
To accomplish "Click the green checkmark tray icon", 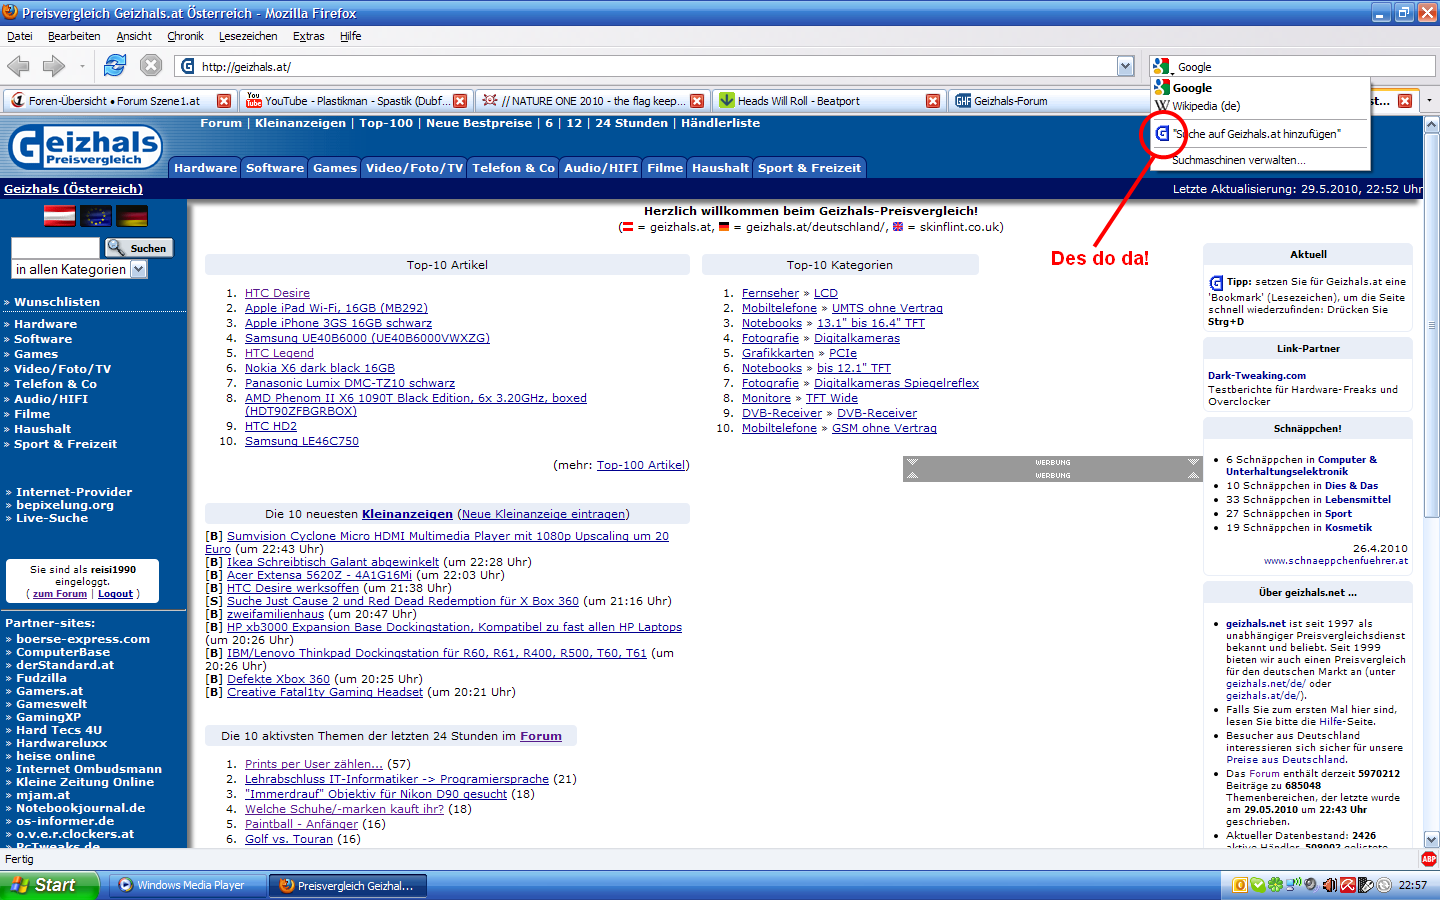I will (x=1258, y=885).
